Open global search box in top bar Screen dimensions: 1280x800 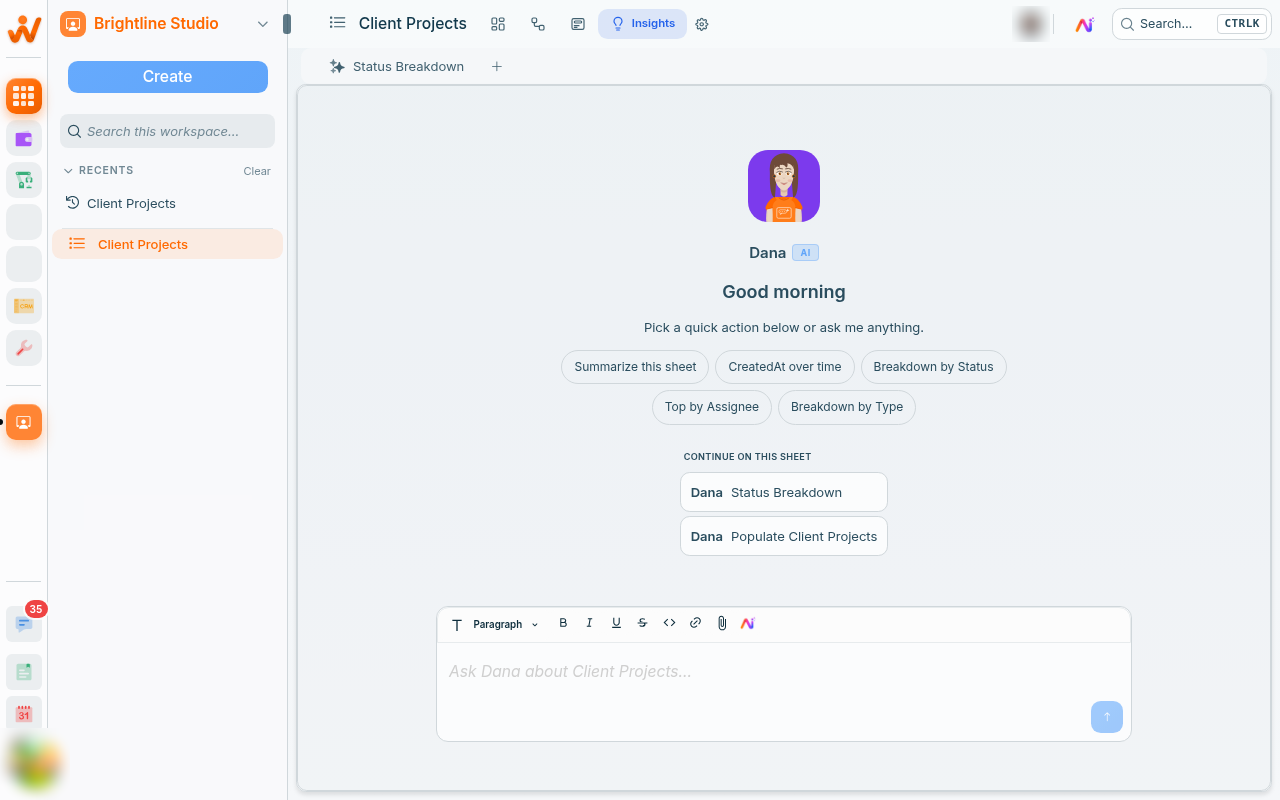pos(1190,24)
